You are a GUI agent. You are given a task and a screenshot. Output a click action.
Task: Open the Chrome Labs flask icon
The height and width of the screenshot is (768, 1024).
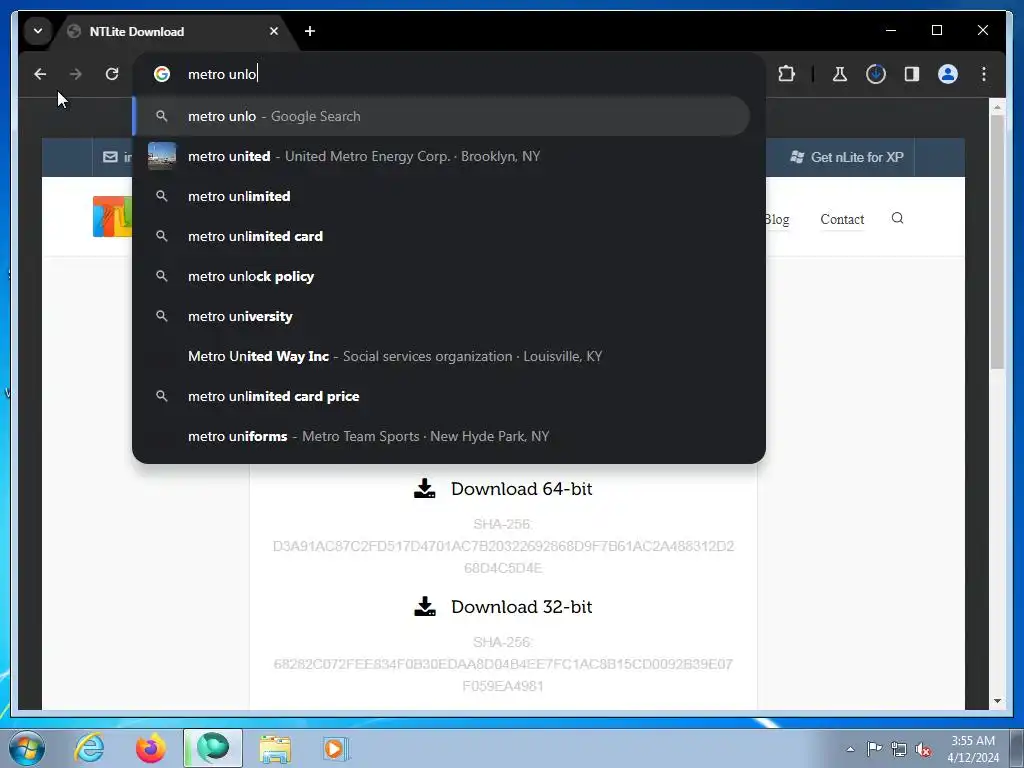point(840,74)
